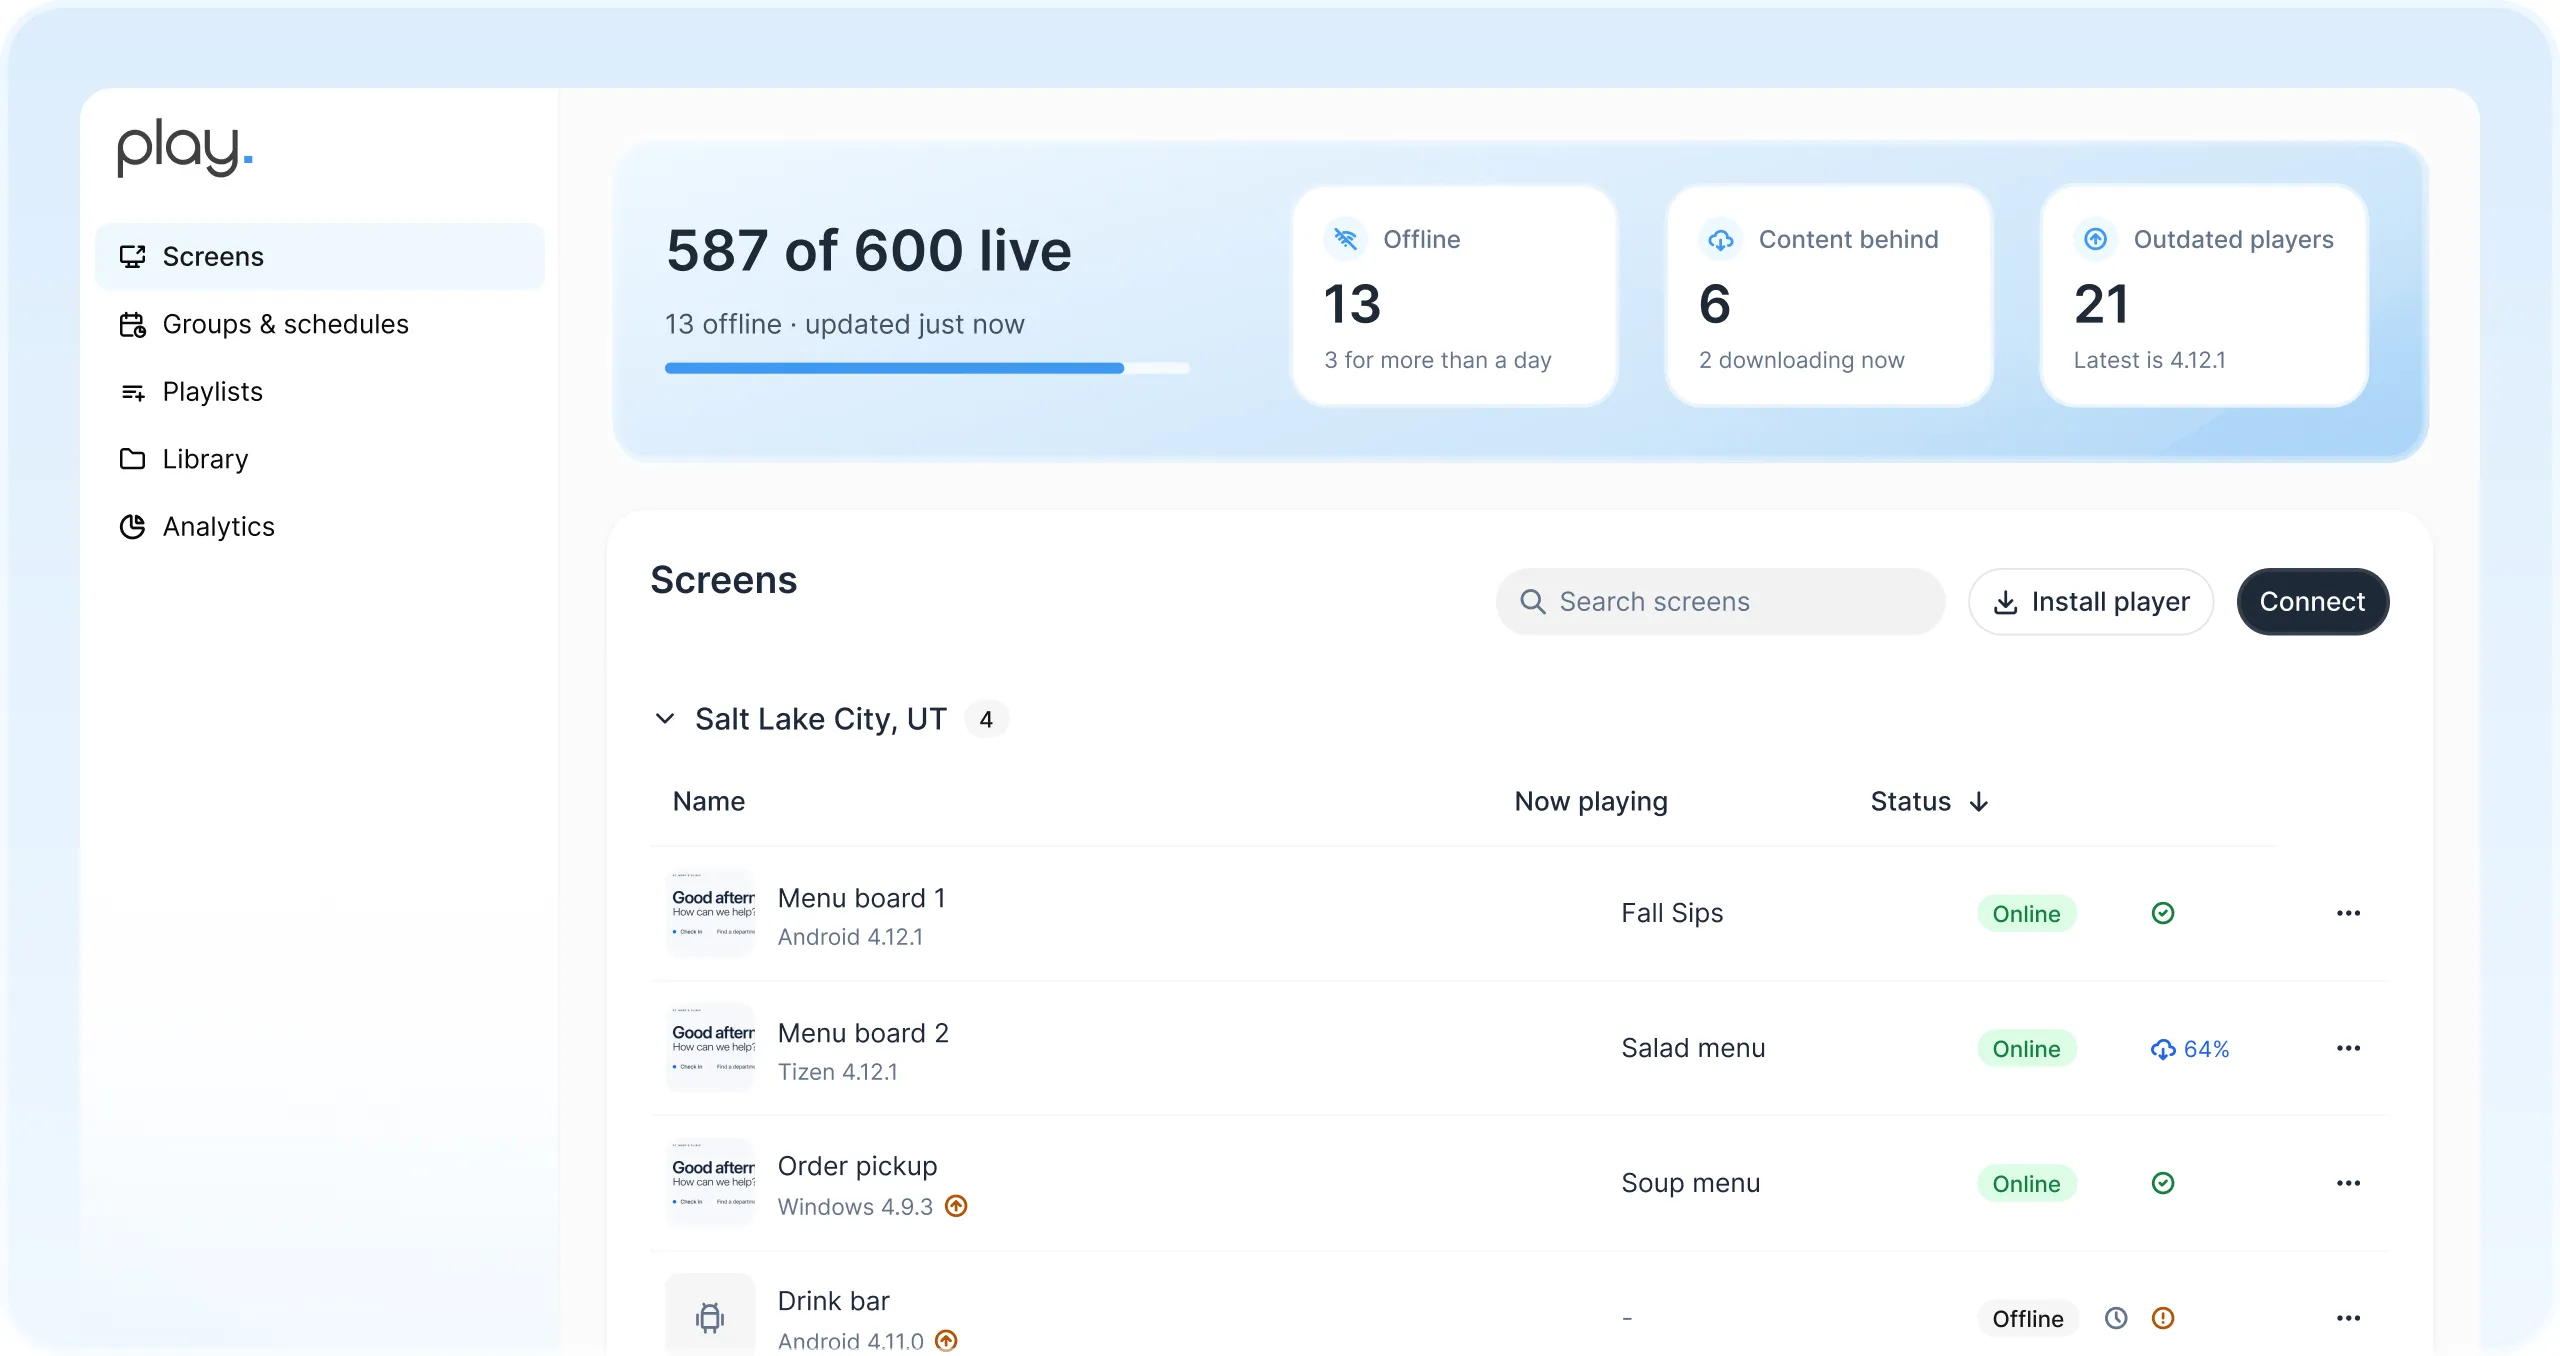The height and width of the screenshot is (1356, 2560).
Task: Click the play. logo
Action: (x=185, y=148)
